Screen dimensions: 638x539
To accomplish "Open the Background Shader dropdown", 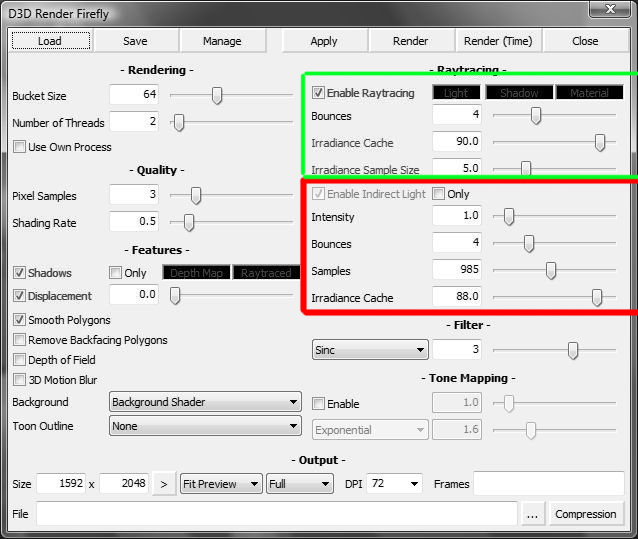I will (205, 402).
